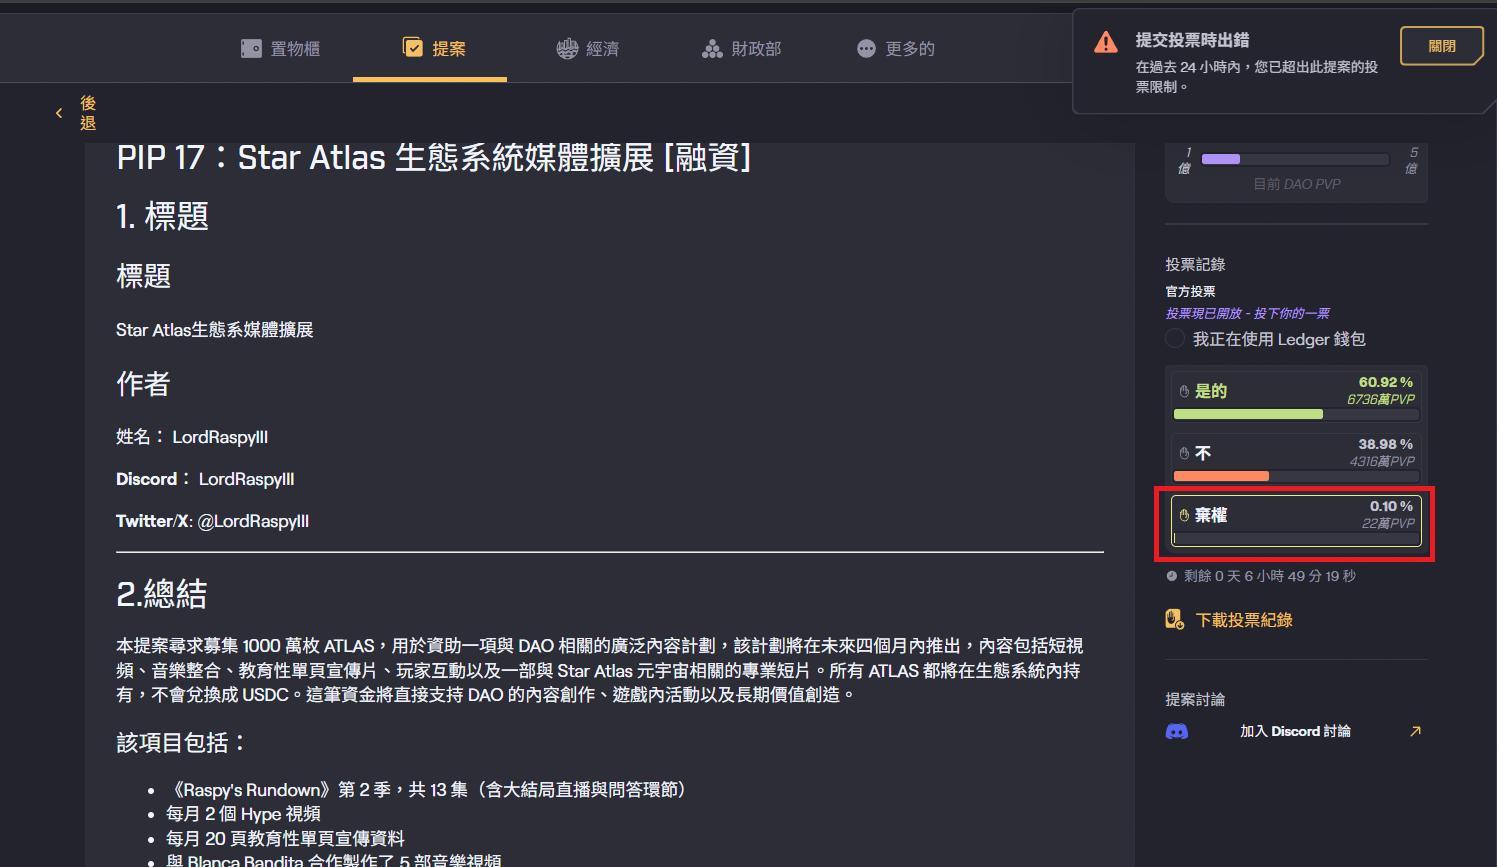Select the 不 vote option
The image size is (1497, 867).
1296,459
